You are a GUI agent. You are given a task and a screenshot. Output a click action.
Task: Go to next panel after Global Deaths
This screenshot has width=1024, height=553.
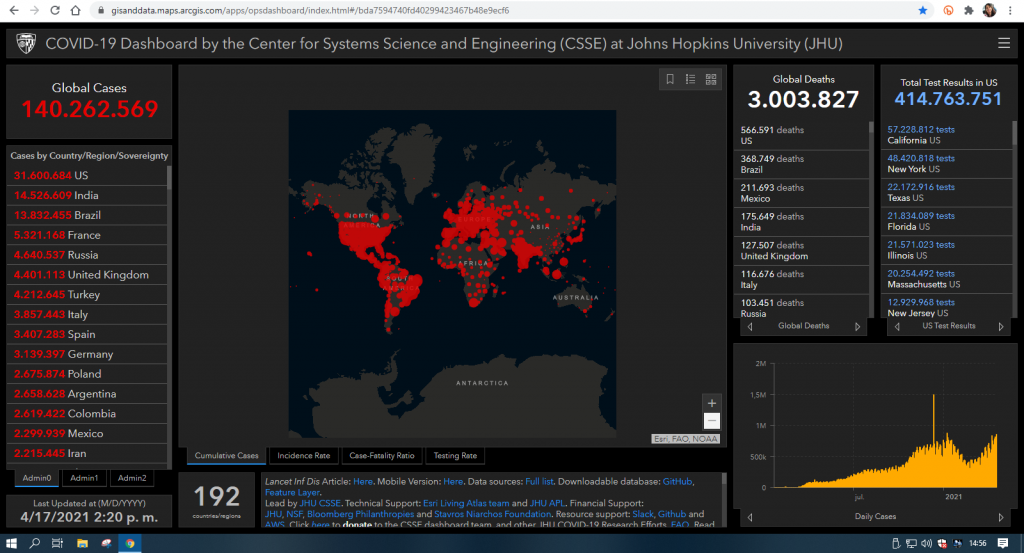click(857, 326)
